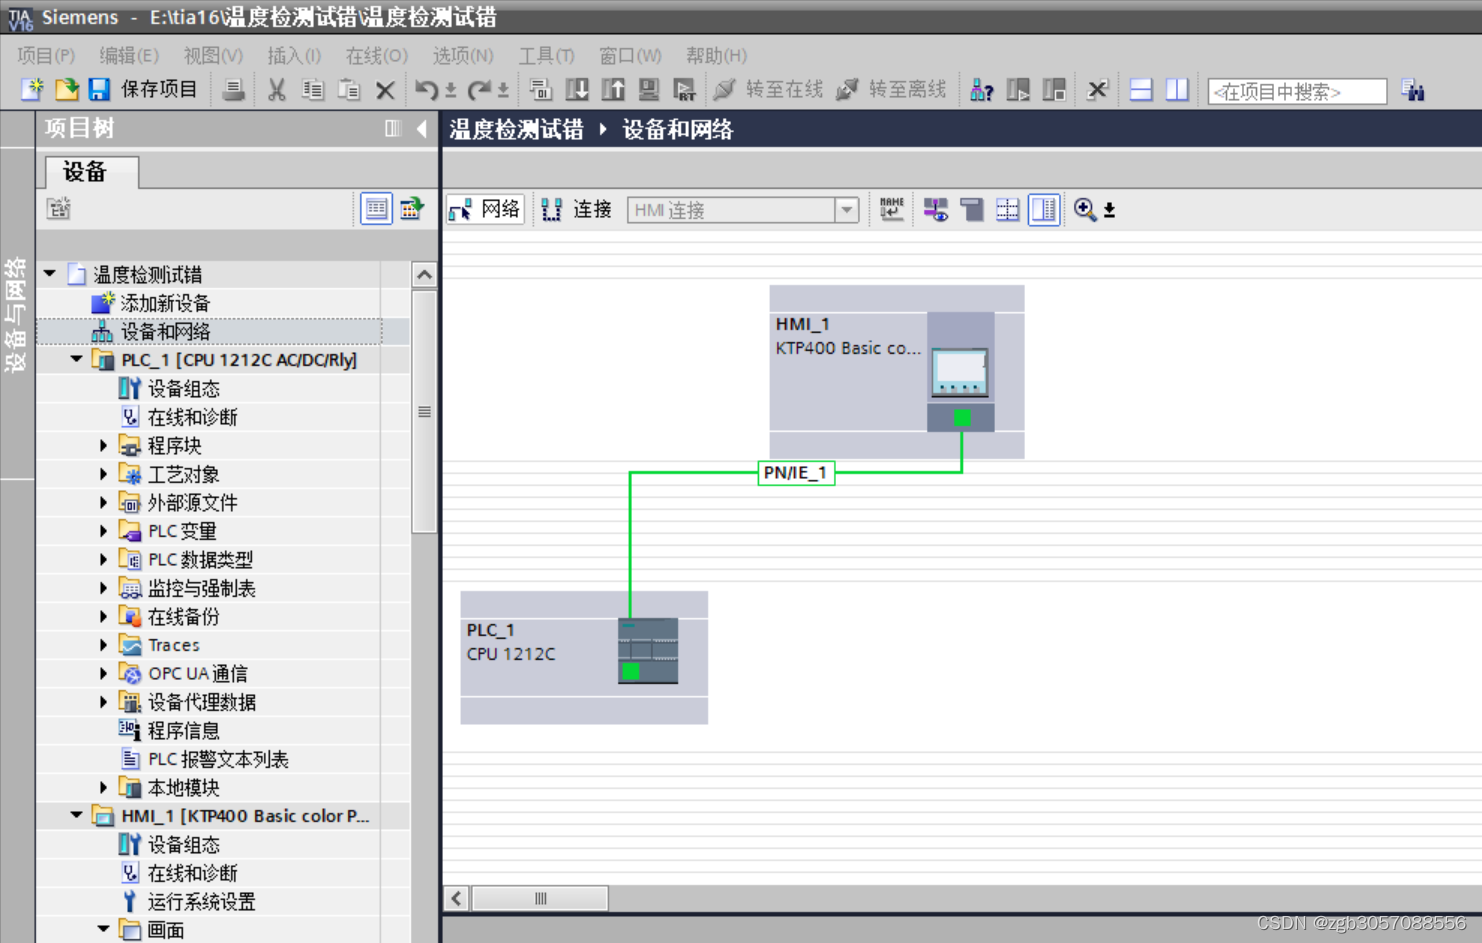Expand the 程序块 folder
The width and height of the screenshot is (1482, 943).
click(x=103, y=445)
